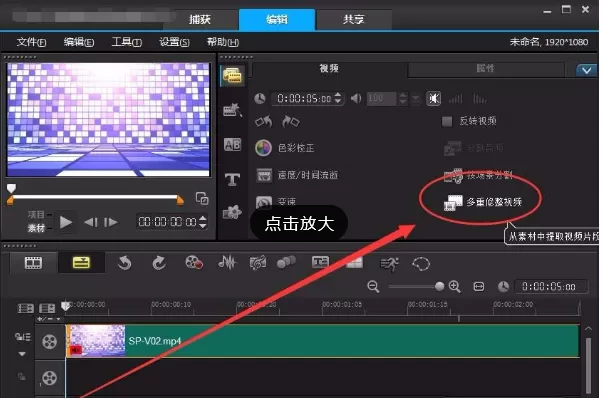
Task: Open the 变速 variable speed option
Action: 276,201
